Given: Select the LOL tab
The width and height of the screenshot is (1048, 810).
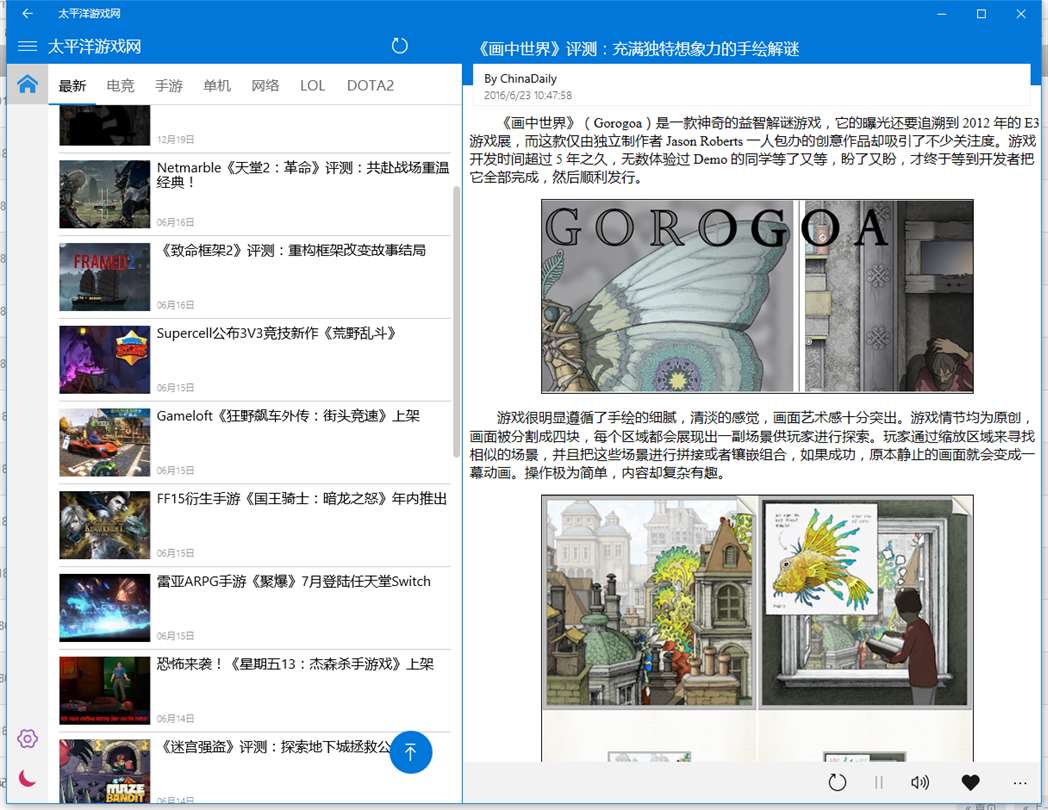Looking at the screenshot, I should coord(312,86).
